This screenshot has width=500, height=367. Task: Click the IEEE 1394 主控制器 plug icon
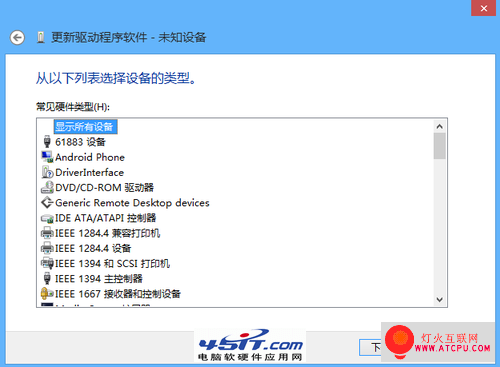click(47, 278)
